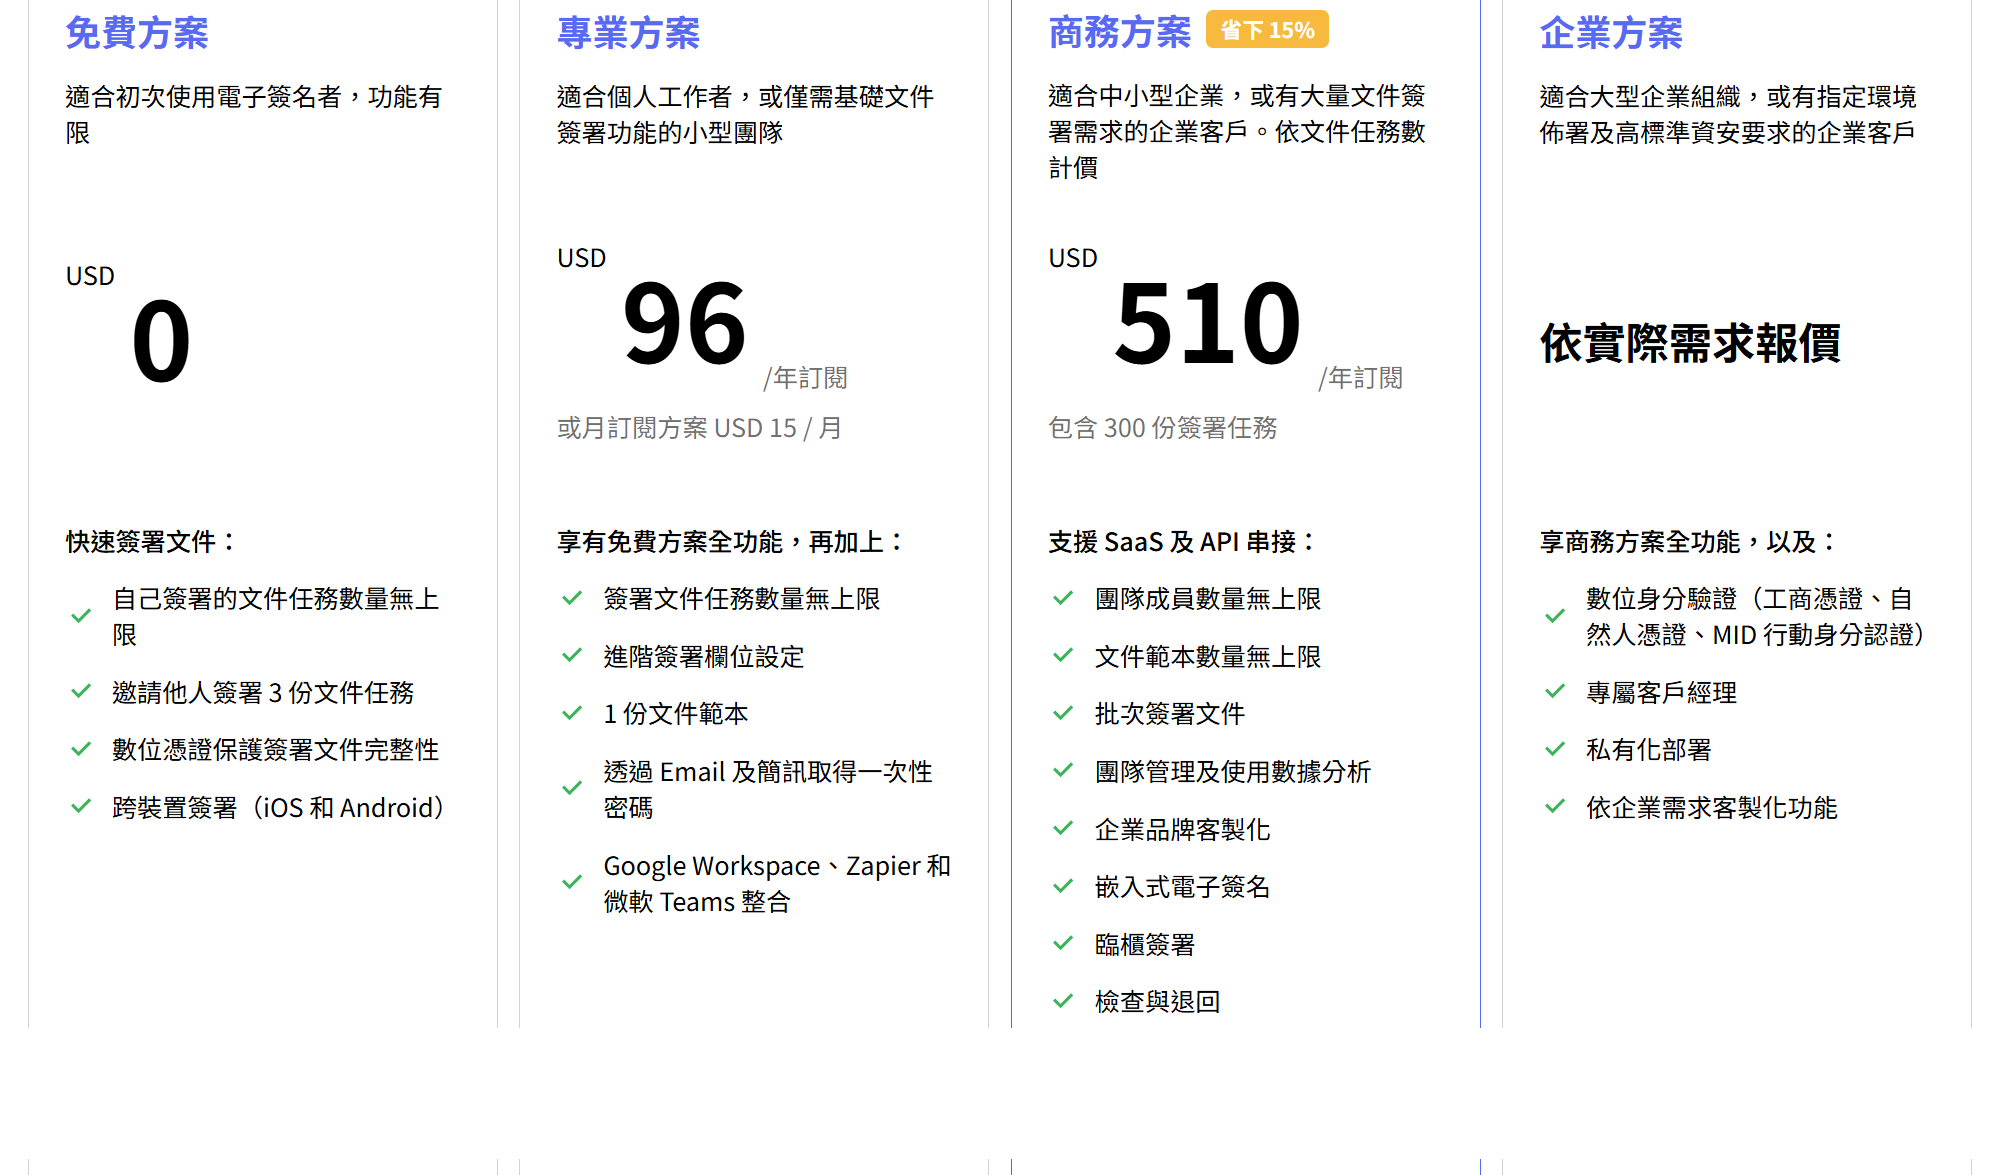Click 支援 SaaS 及 API 串接： heading
This screenshot has width=2007, height=1175.
tap(1183, 542)
